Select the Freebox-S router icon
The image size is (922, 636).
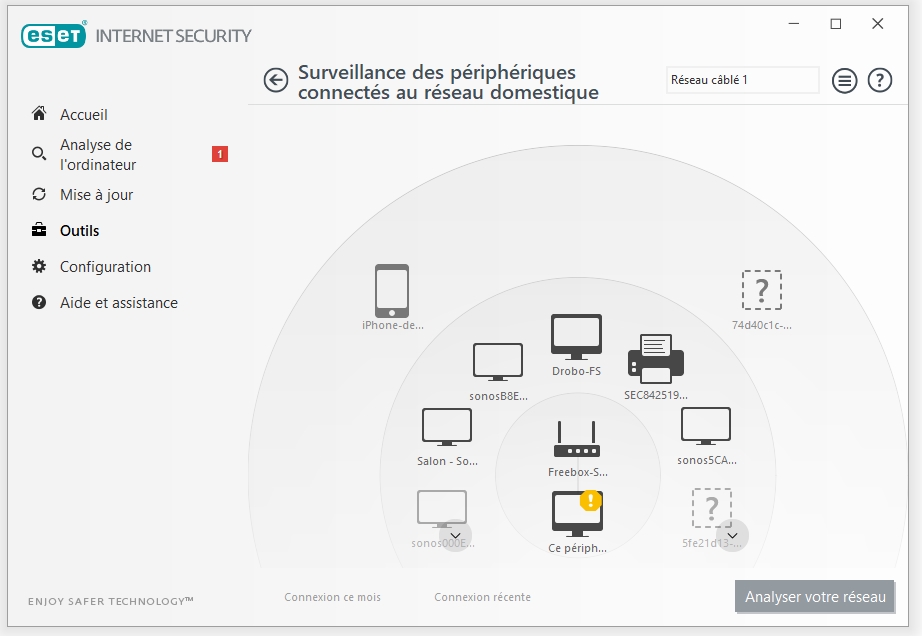pyautogui.click(x=577, y=439)
